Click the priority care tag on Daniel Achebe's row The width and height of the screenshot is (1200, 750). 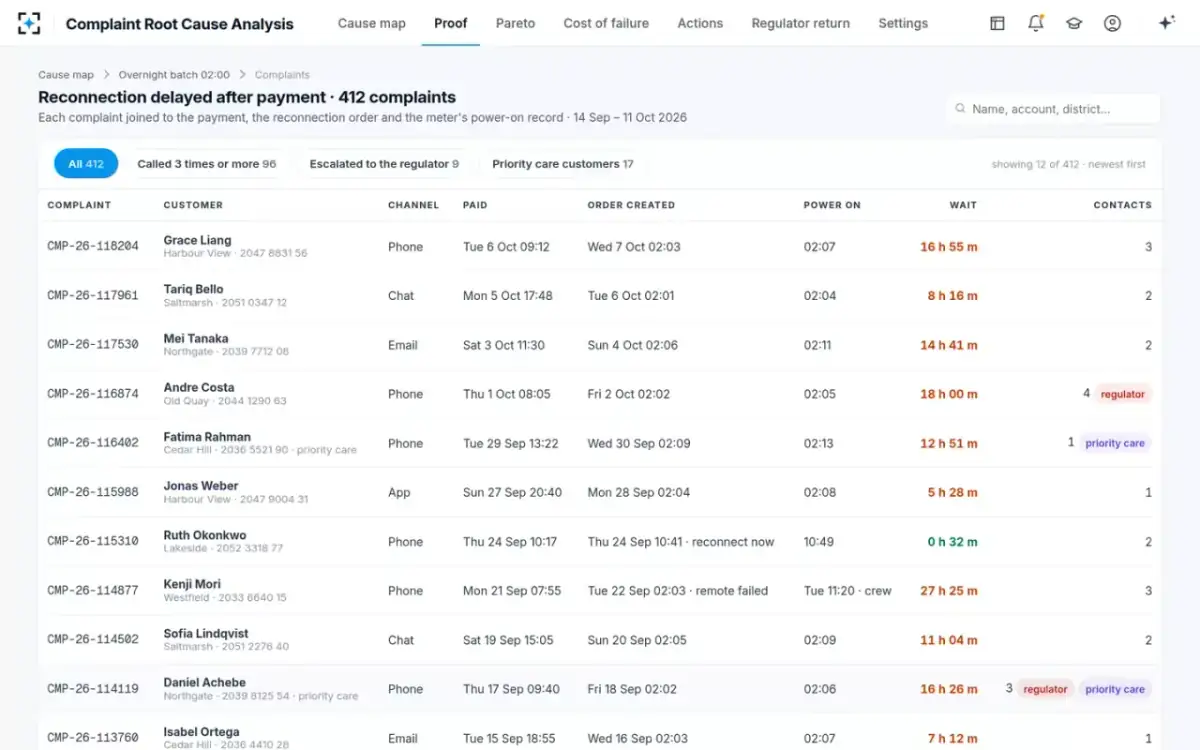[1115, 689]
